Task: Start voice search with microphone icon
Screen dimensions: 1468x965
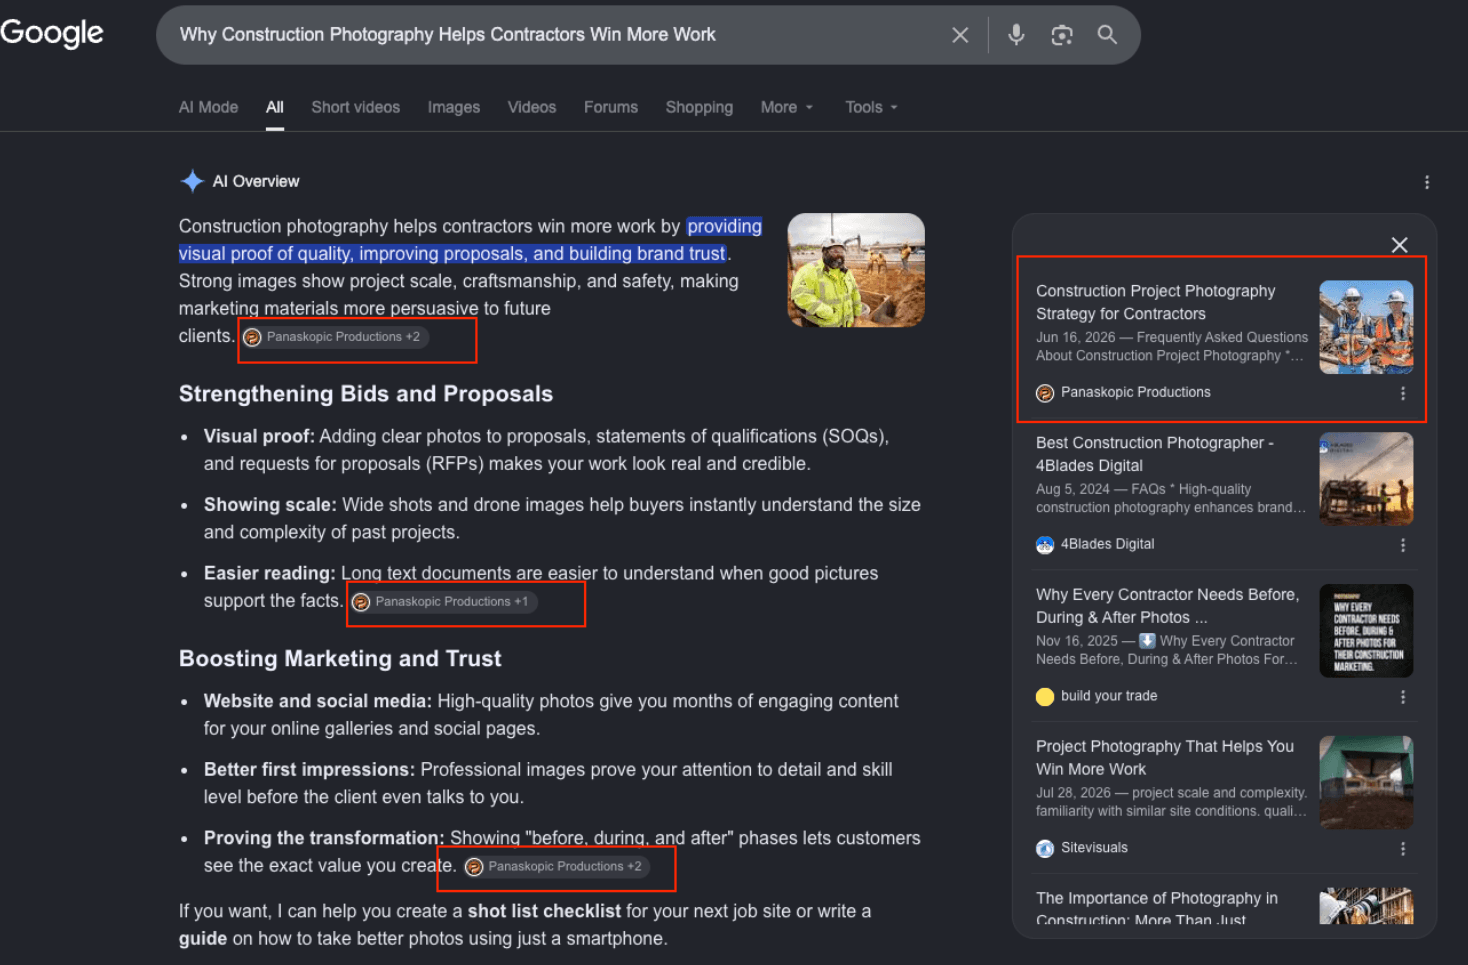Action: (1016, 35)
